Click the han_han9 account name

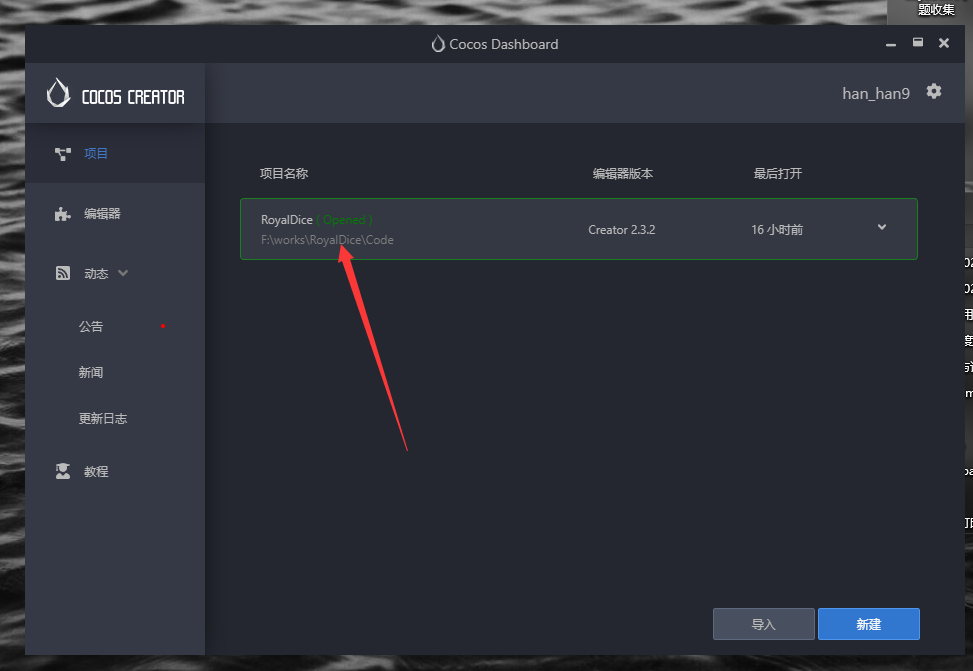[876, 93]
